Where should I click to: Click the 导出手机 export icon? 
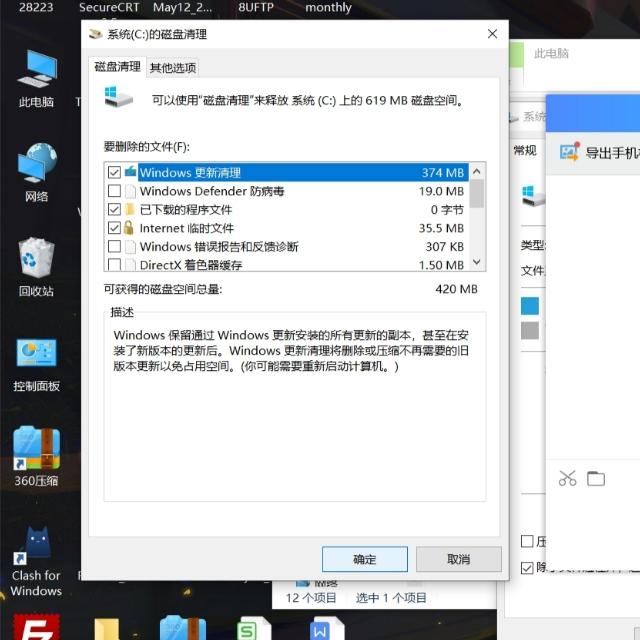click(570, 151)
